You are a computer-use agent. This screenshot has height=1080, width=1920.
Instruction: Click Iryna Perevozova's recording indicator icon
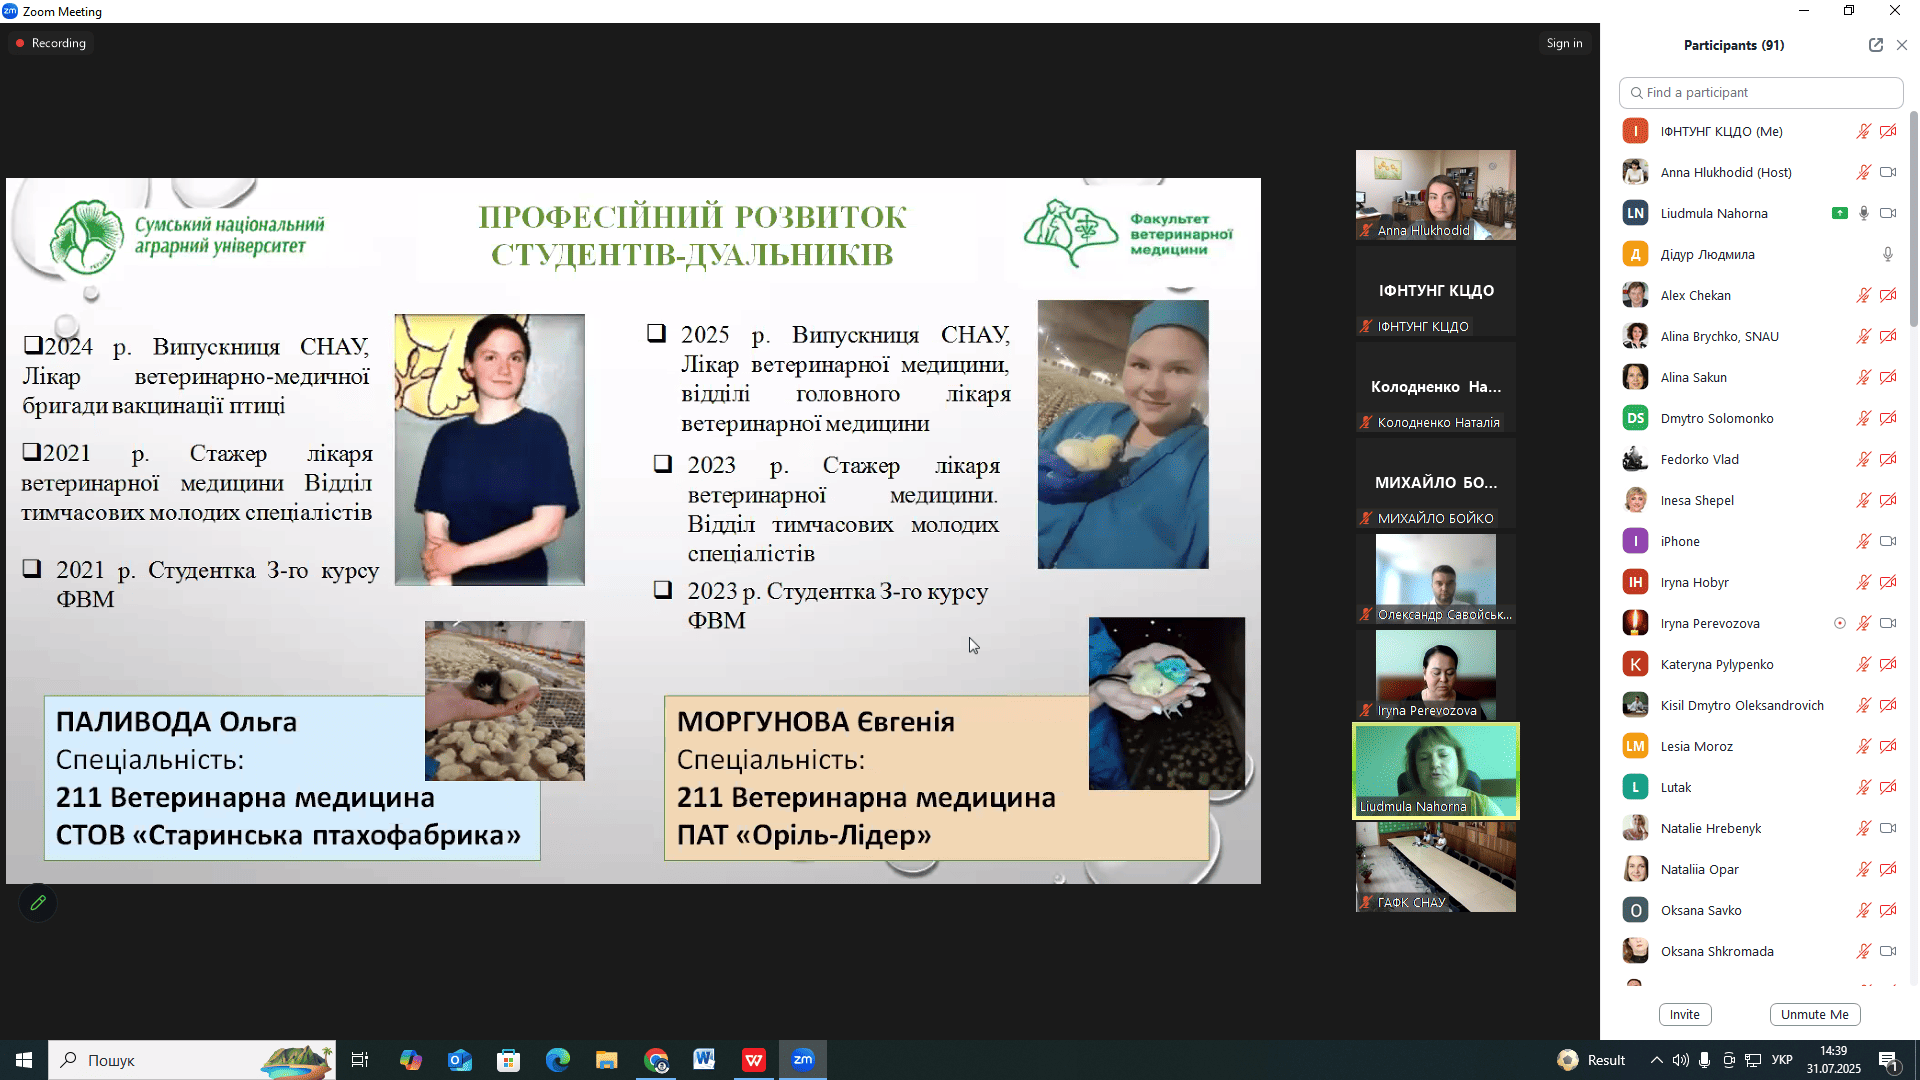[1840, 623]
